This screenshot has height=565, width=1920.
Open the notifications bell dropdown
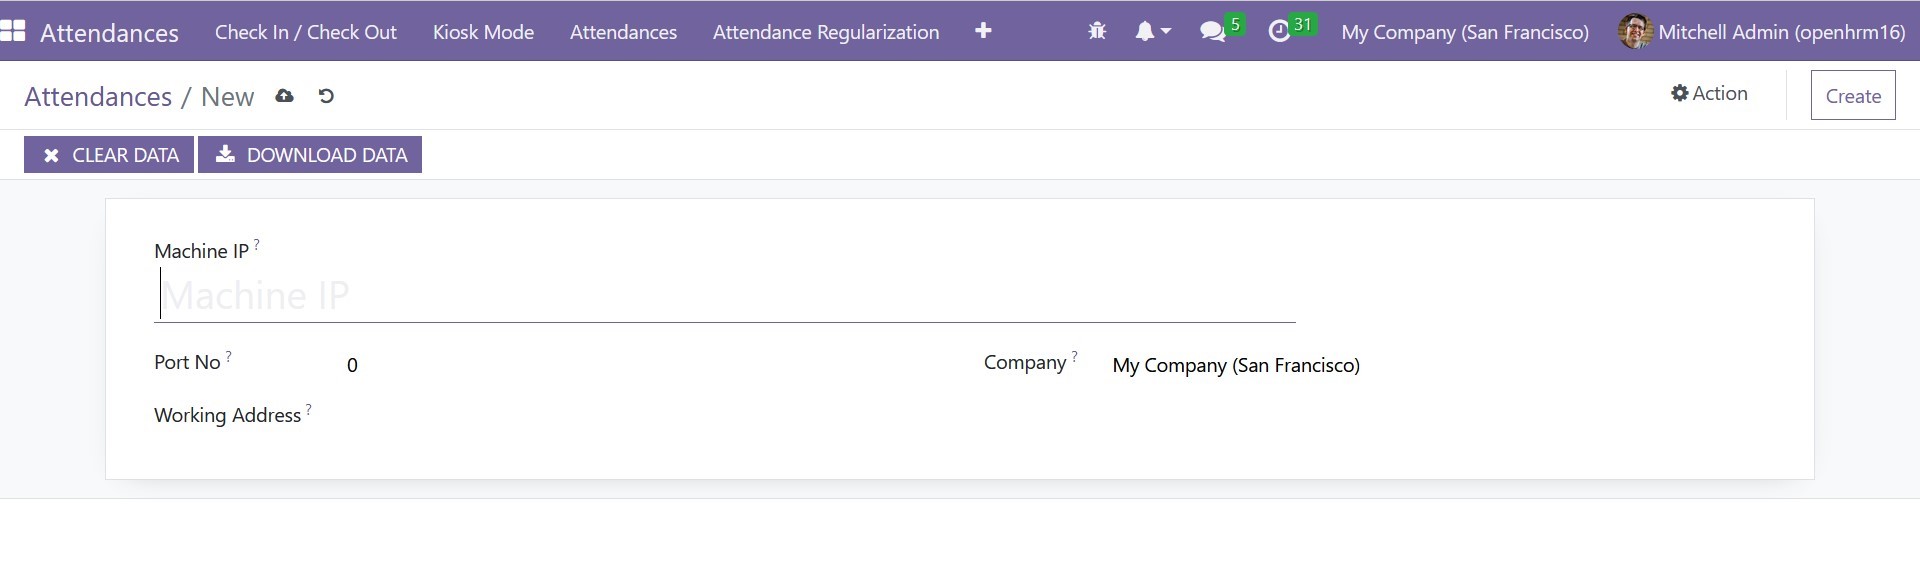pos(1152,32)
